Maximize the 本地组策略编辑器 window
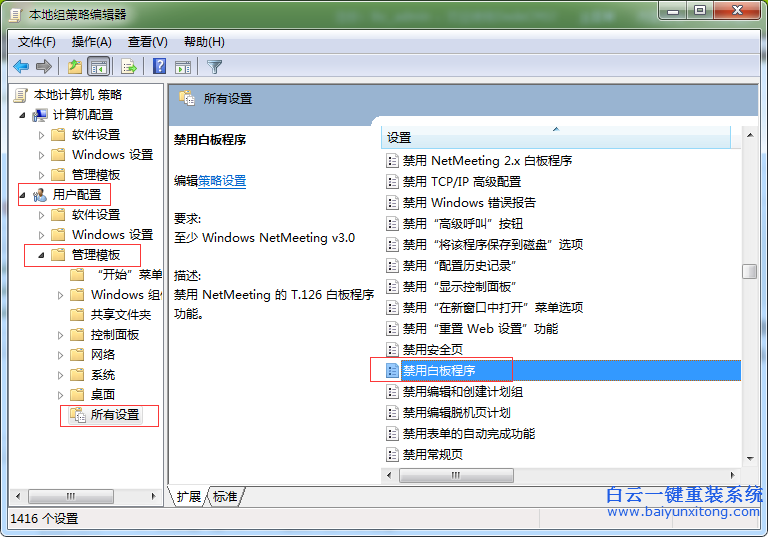768x537 pixels. coord(700,11)
